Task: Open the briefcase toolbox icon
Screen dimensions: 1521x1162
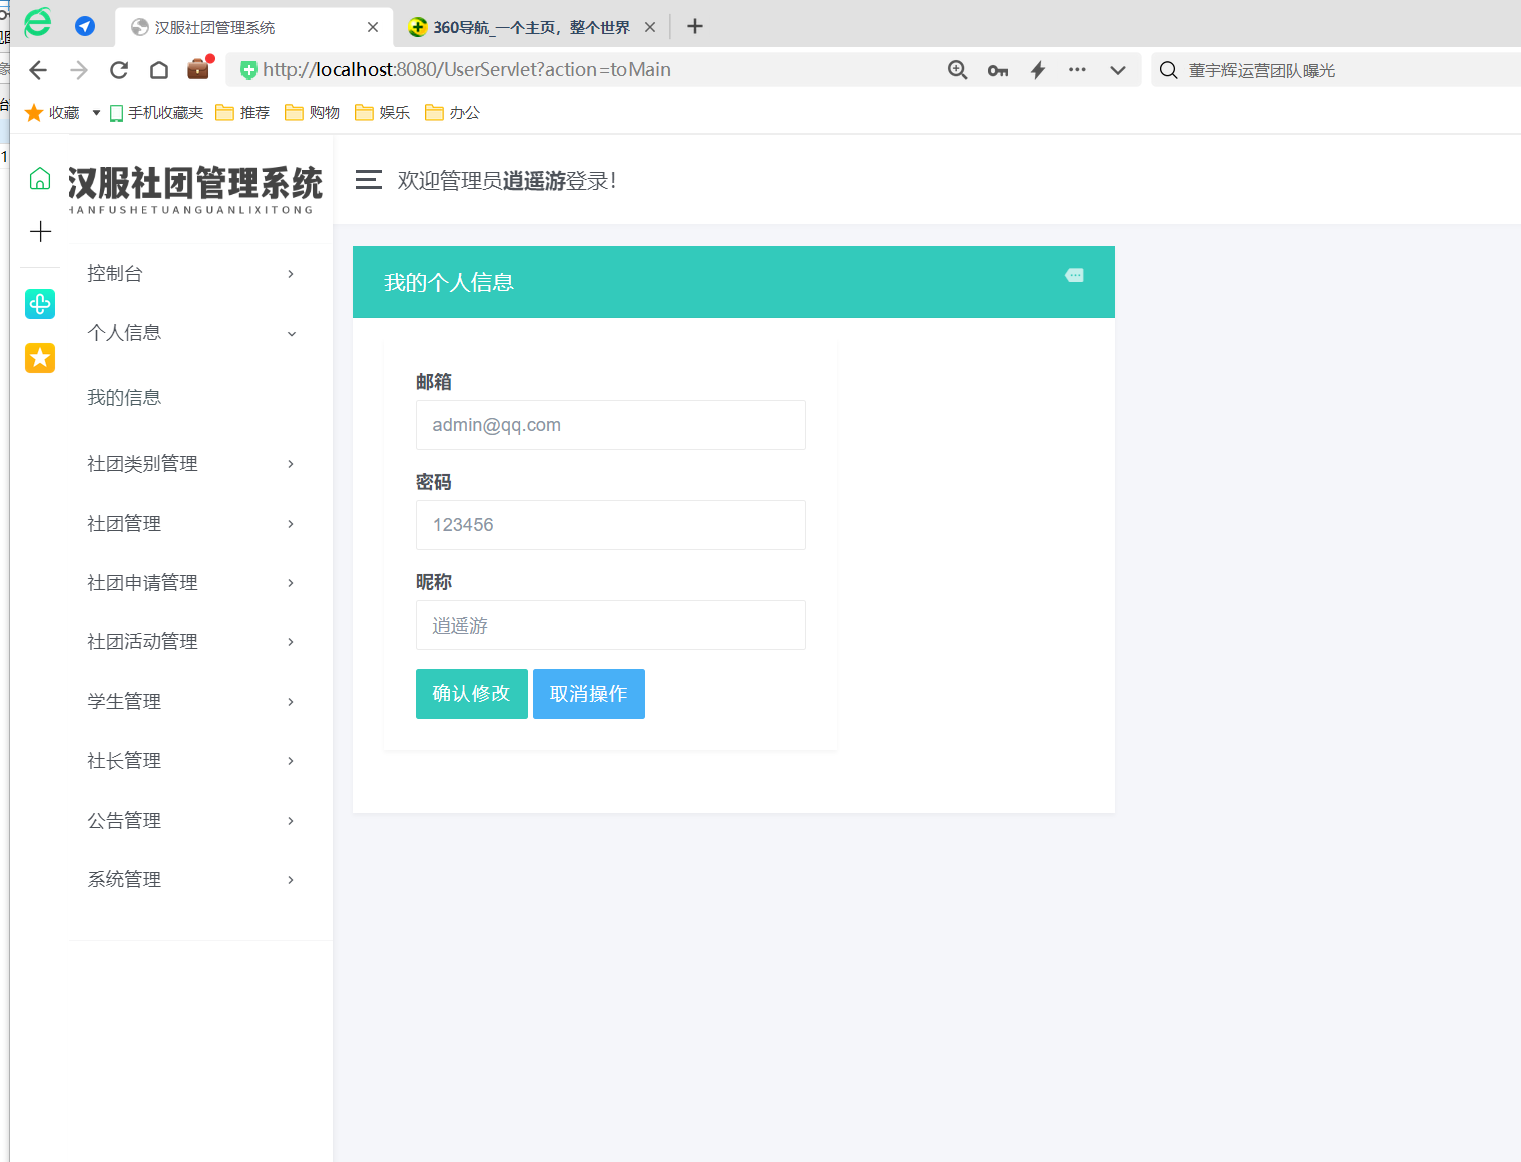Action: pos(199,68)
